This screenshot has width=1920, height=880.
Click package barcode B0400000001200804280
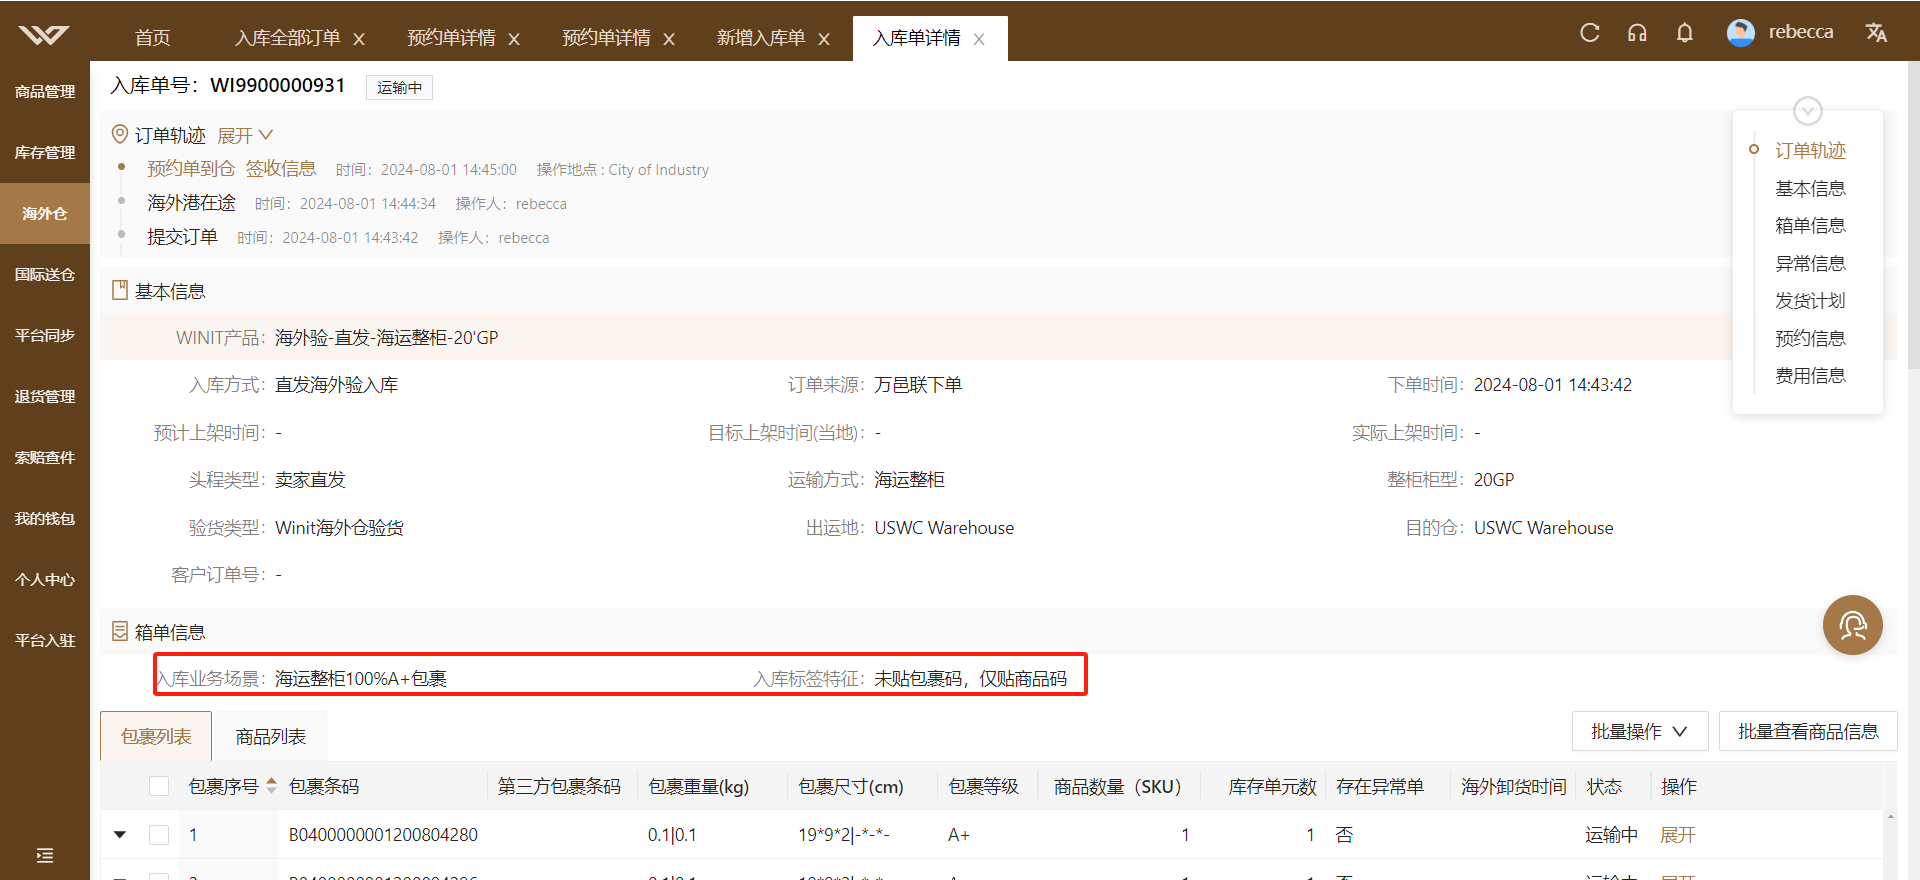(x=383, y=834)
